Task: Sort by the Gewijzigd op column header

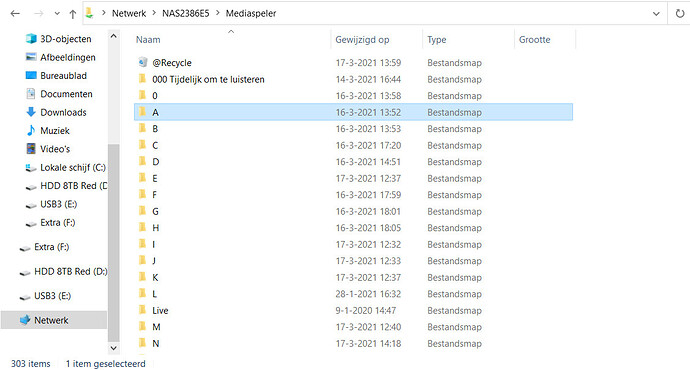Action: point(362,40)
